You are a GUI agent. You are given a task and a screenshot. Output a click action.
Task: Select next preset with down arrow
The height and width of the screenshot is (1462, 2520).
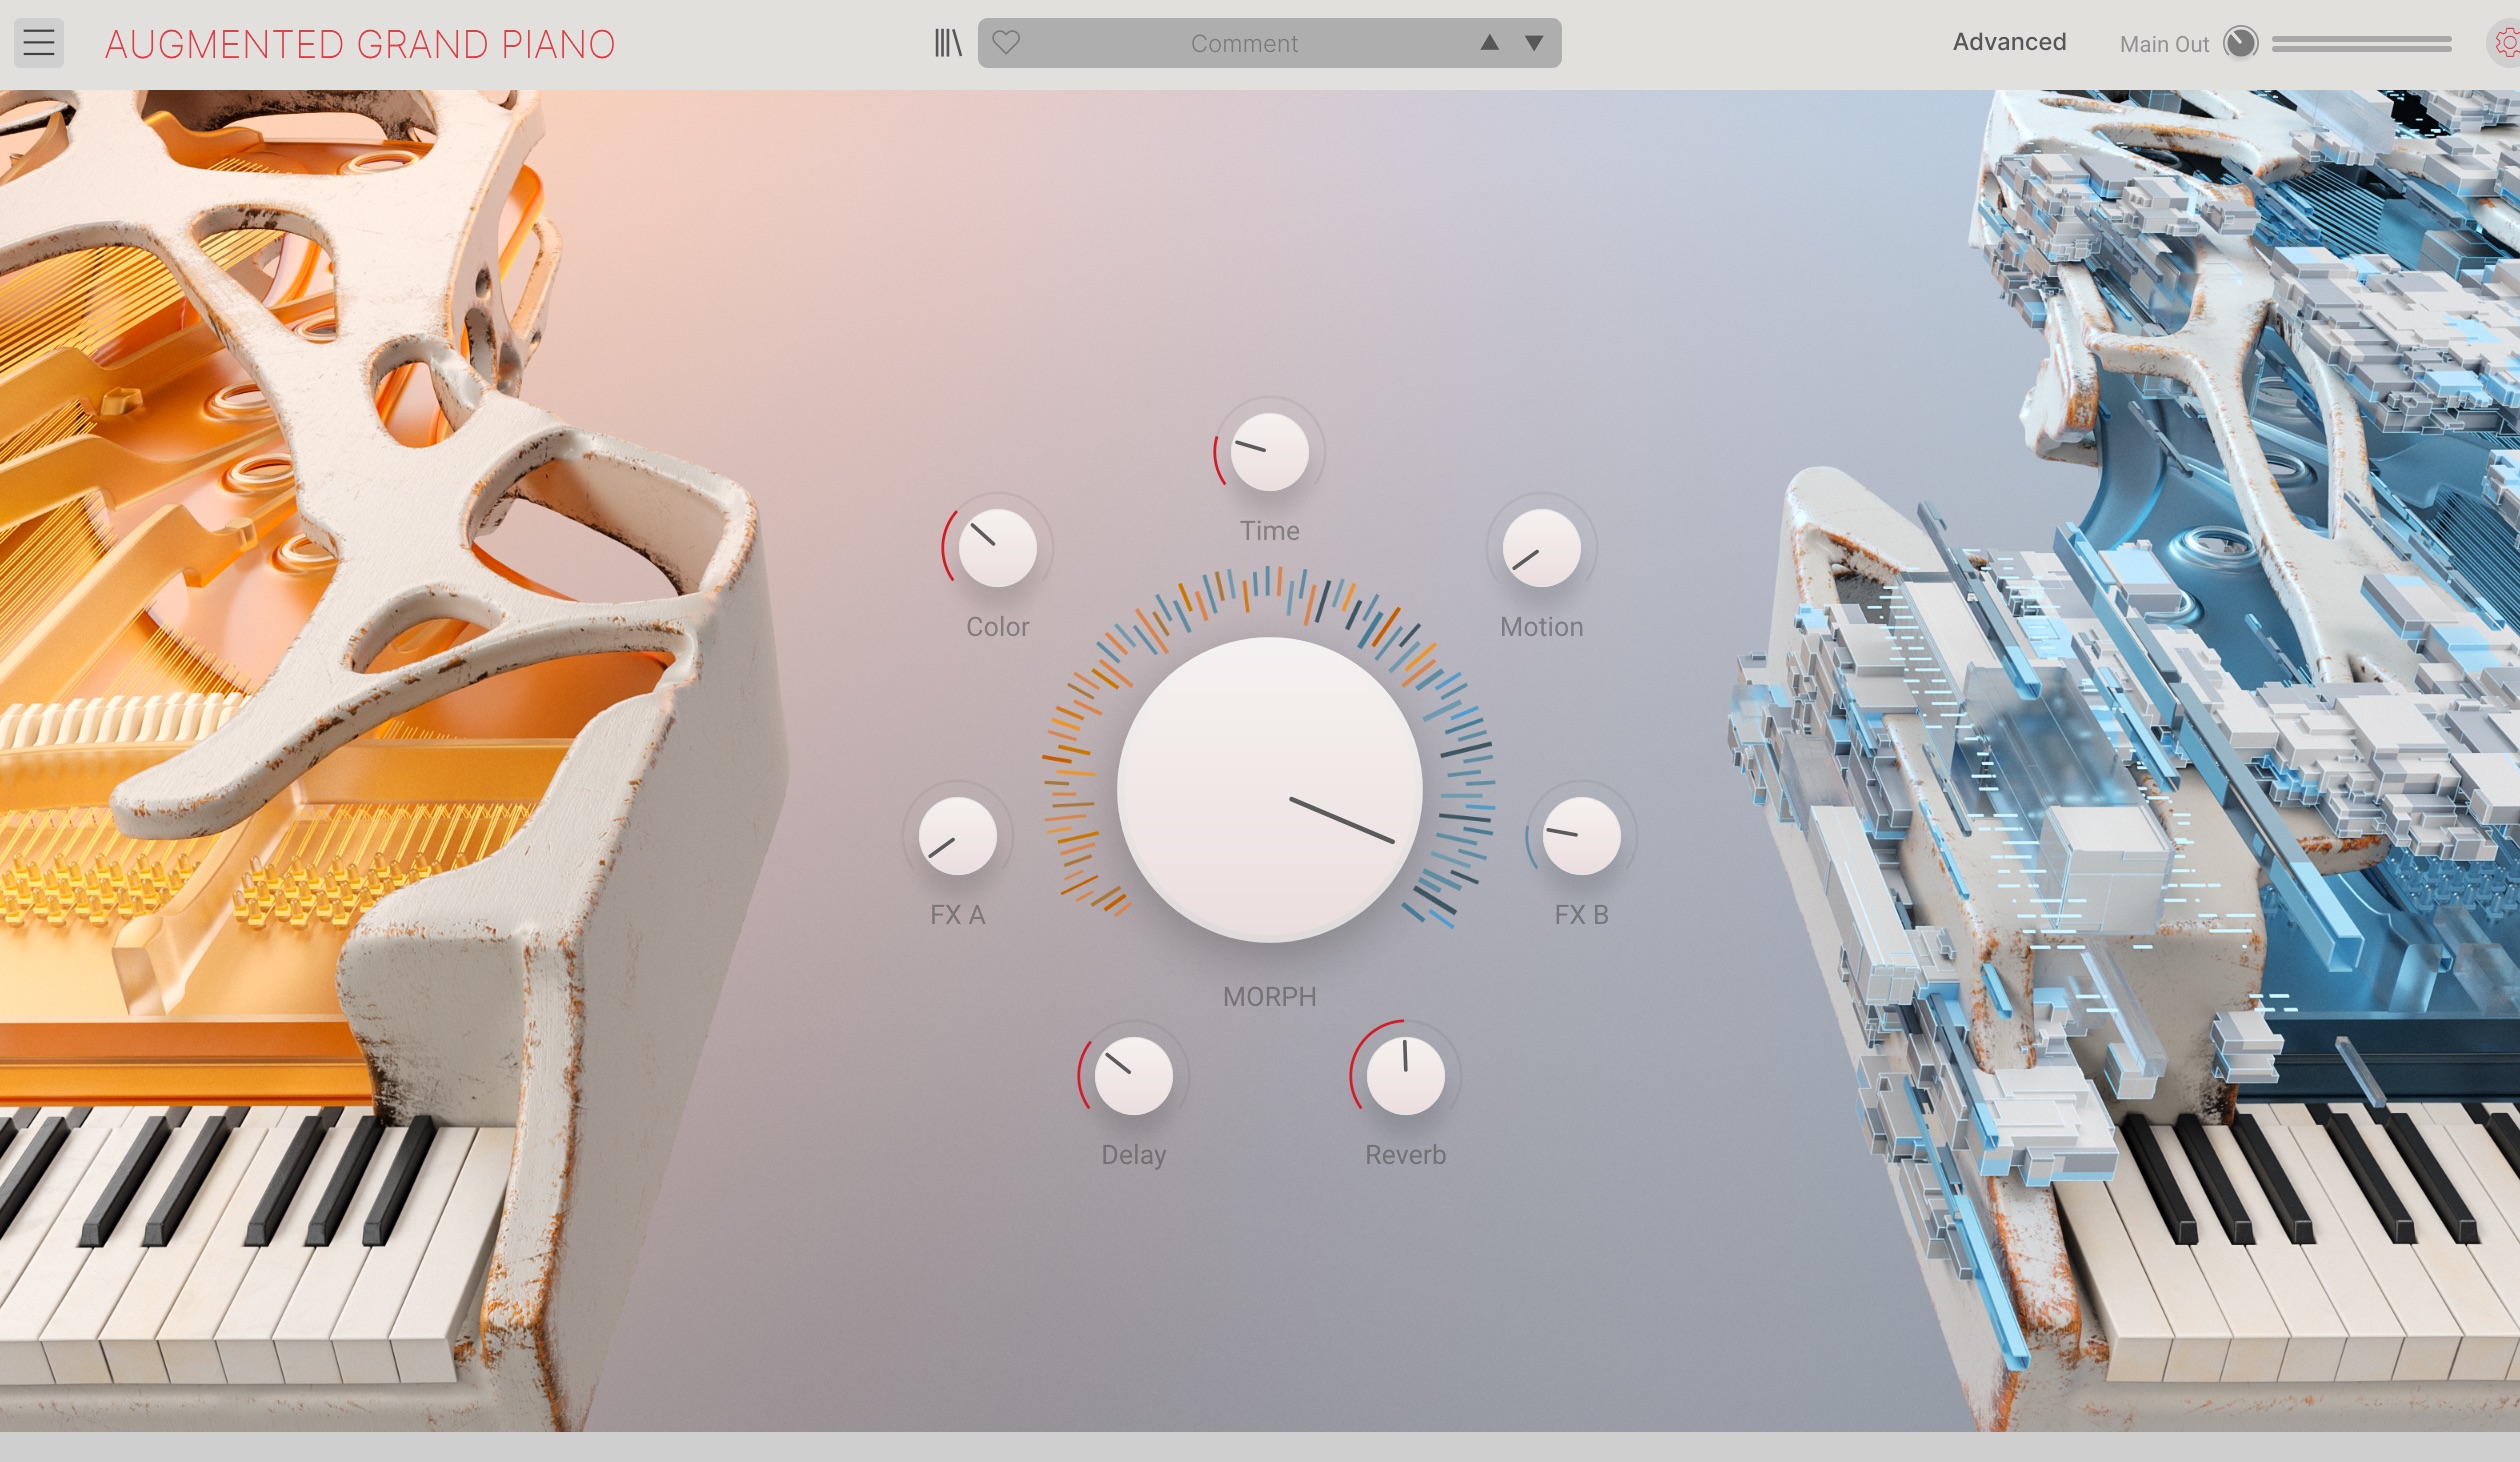[1534, 43]
